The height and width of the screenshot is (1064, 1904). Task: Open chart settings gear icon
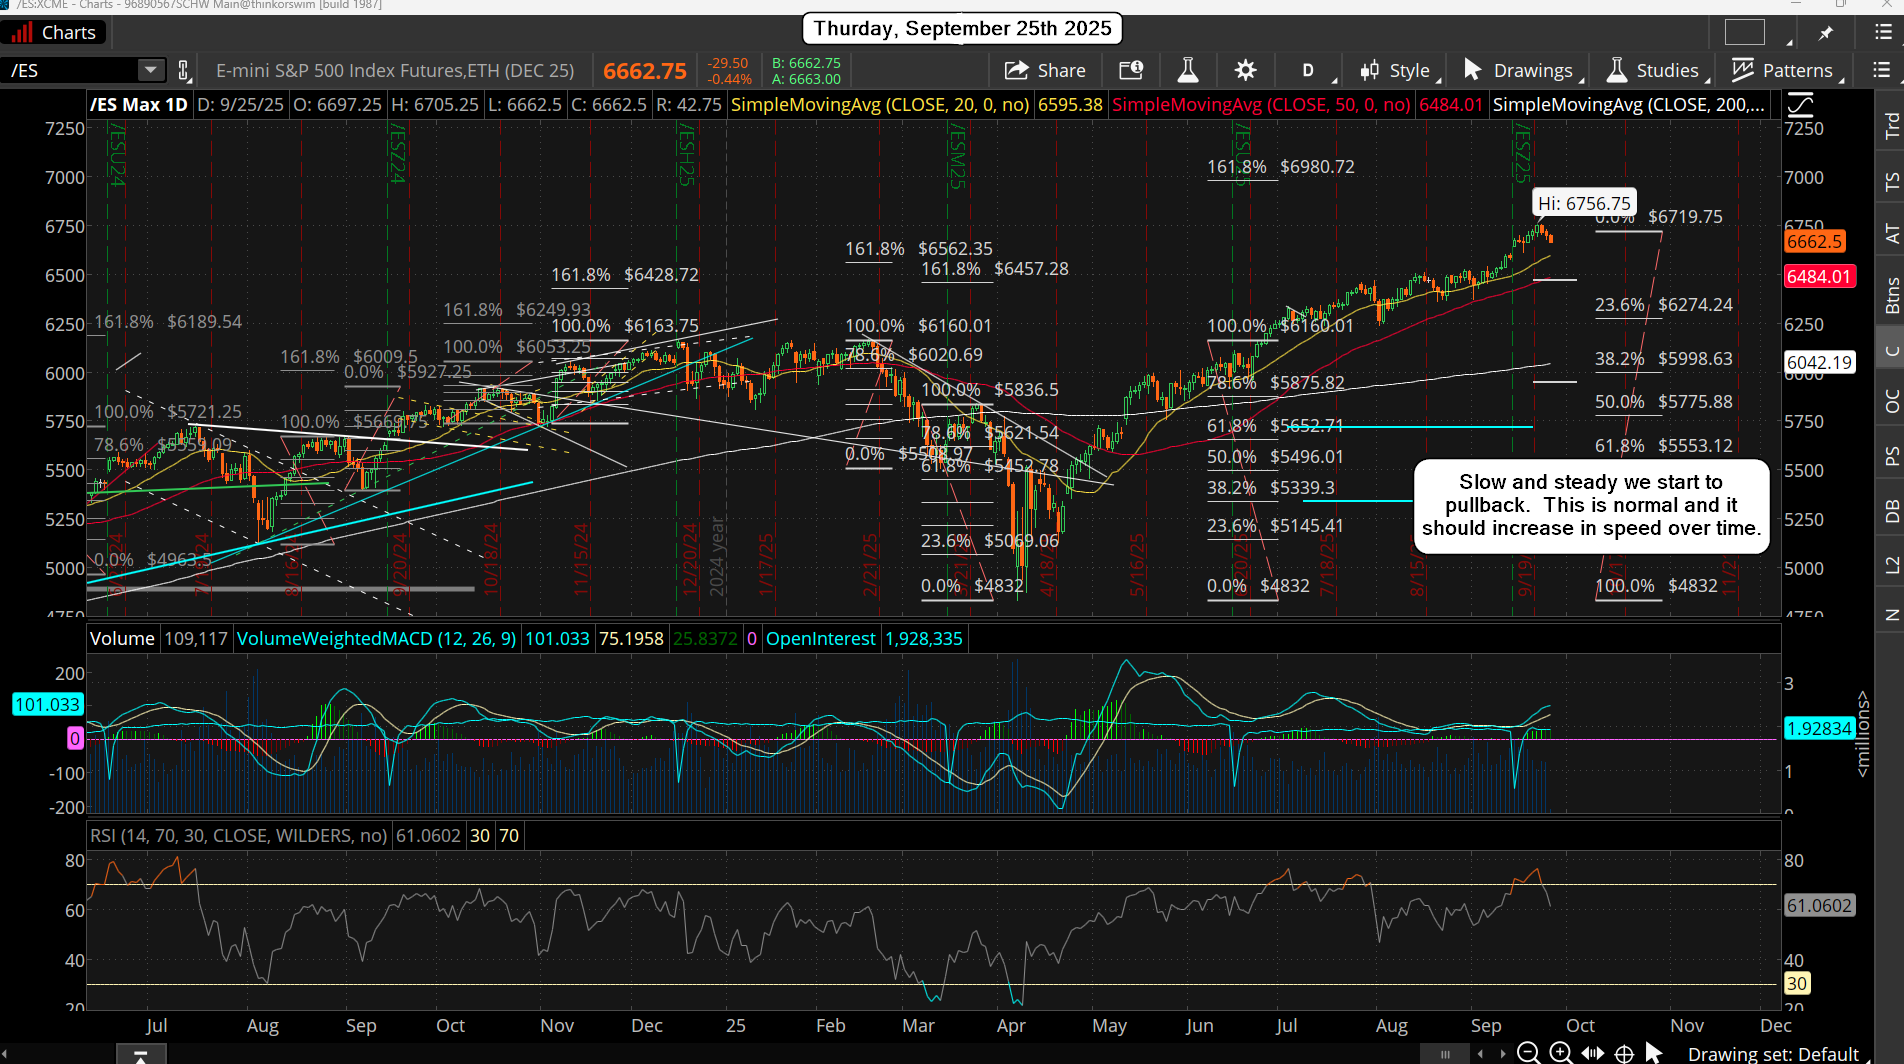point(1245,70)
